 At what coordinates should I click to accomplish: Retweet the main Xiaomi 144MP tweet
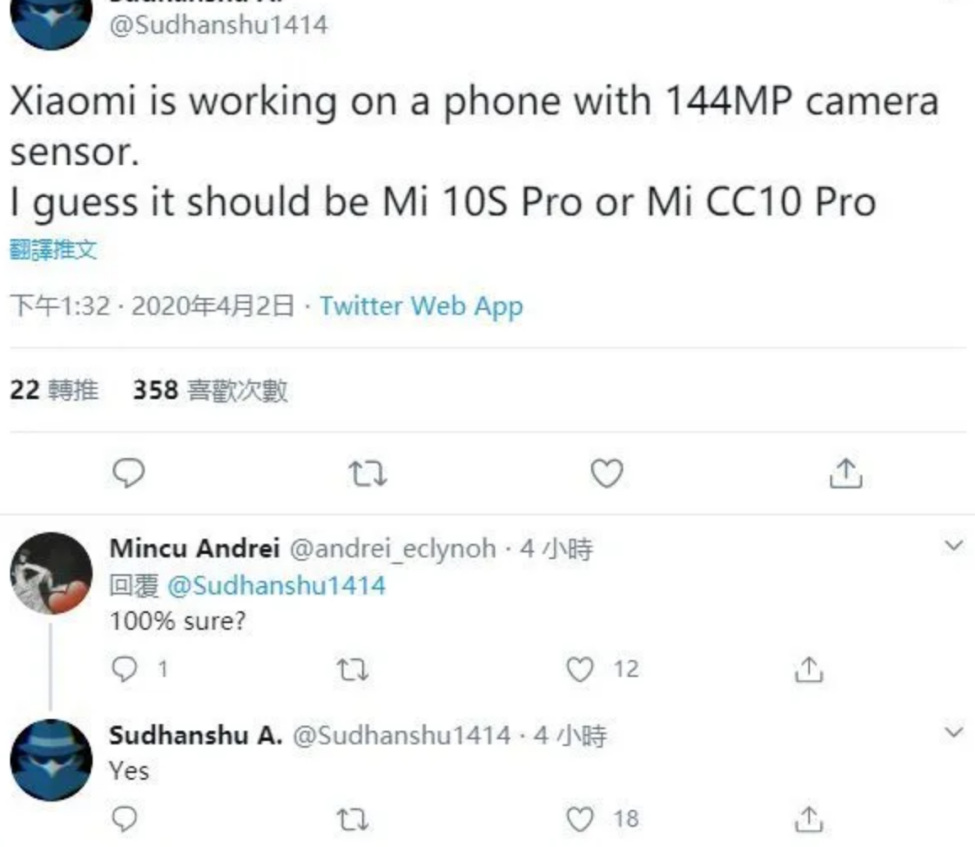tap(367, 473)
